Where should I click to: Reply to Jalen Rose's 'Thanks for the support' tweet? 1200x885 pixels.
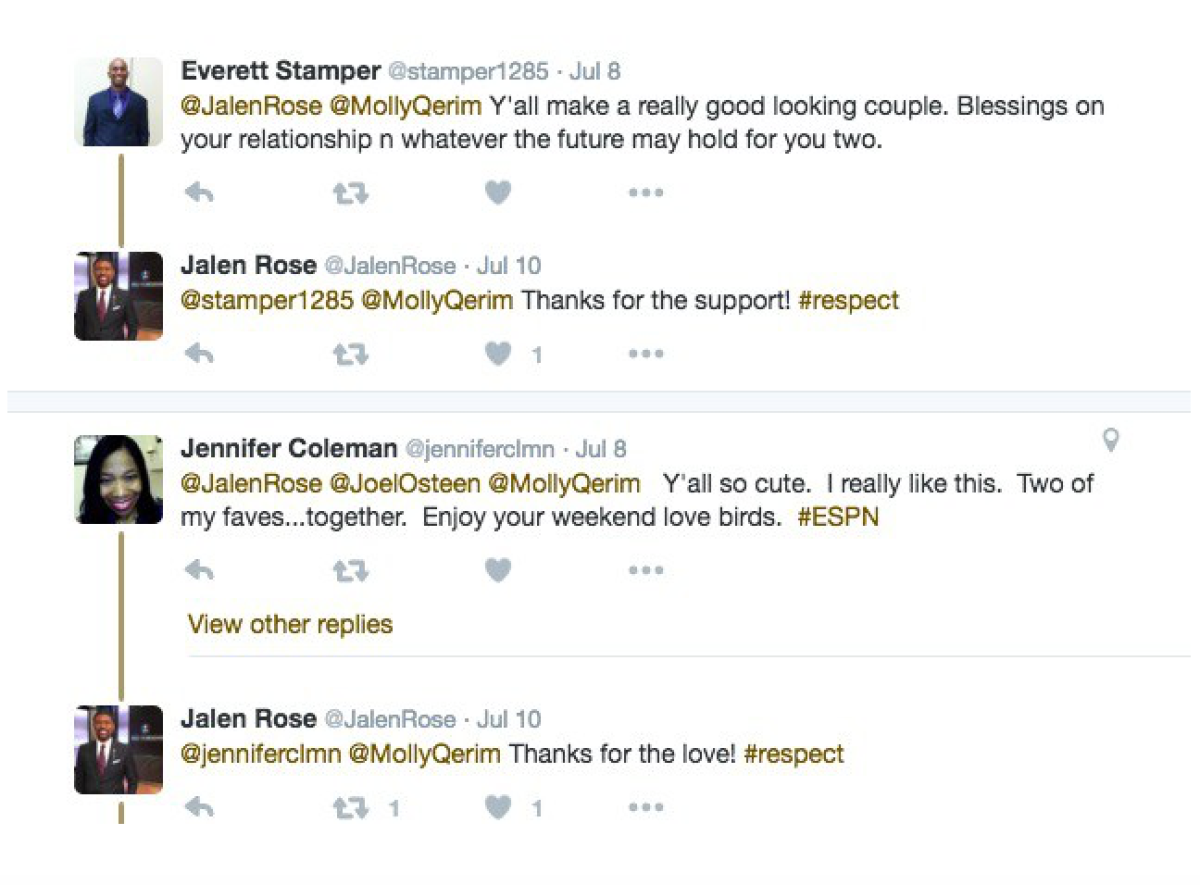[x=200, y=353]
